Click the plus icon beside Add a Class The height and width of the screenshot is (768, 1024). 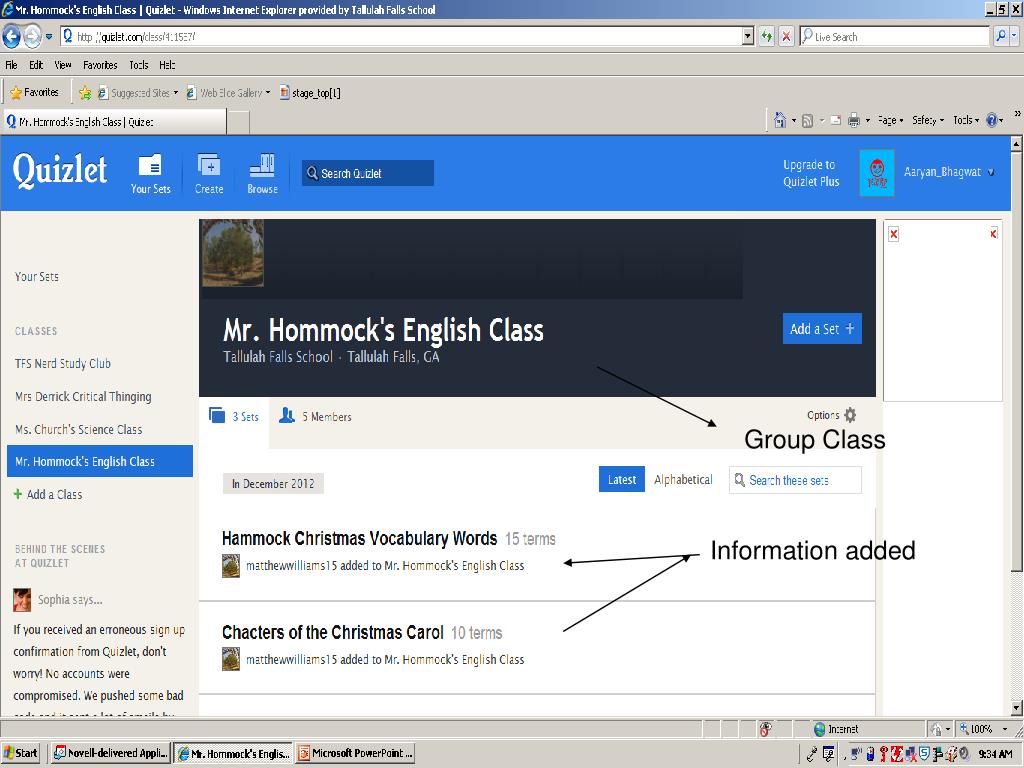tap(18, 494)
